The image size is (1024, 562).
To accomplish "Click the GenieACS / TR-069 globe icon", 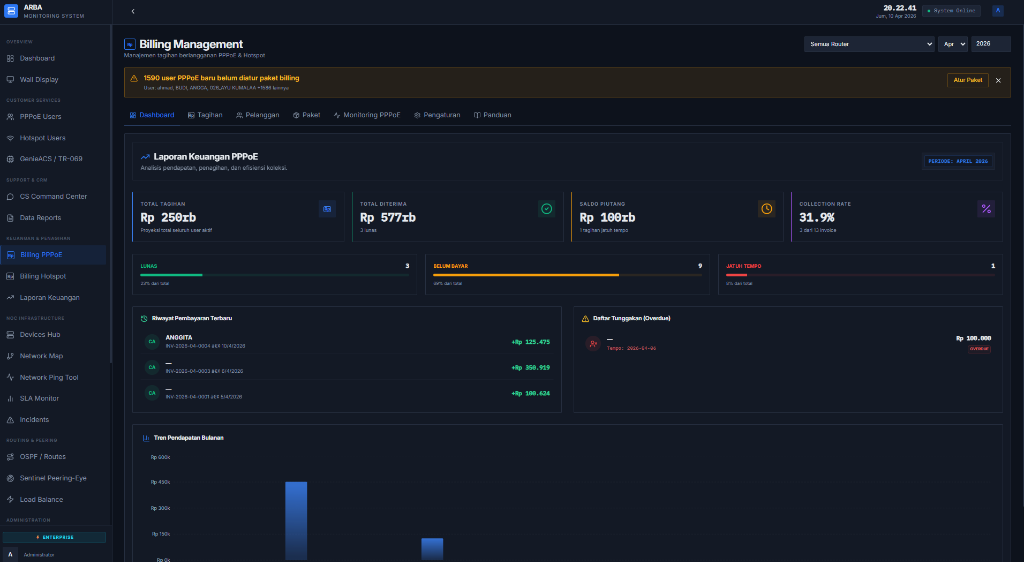I will [10, 159].
